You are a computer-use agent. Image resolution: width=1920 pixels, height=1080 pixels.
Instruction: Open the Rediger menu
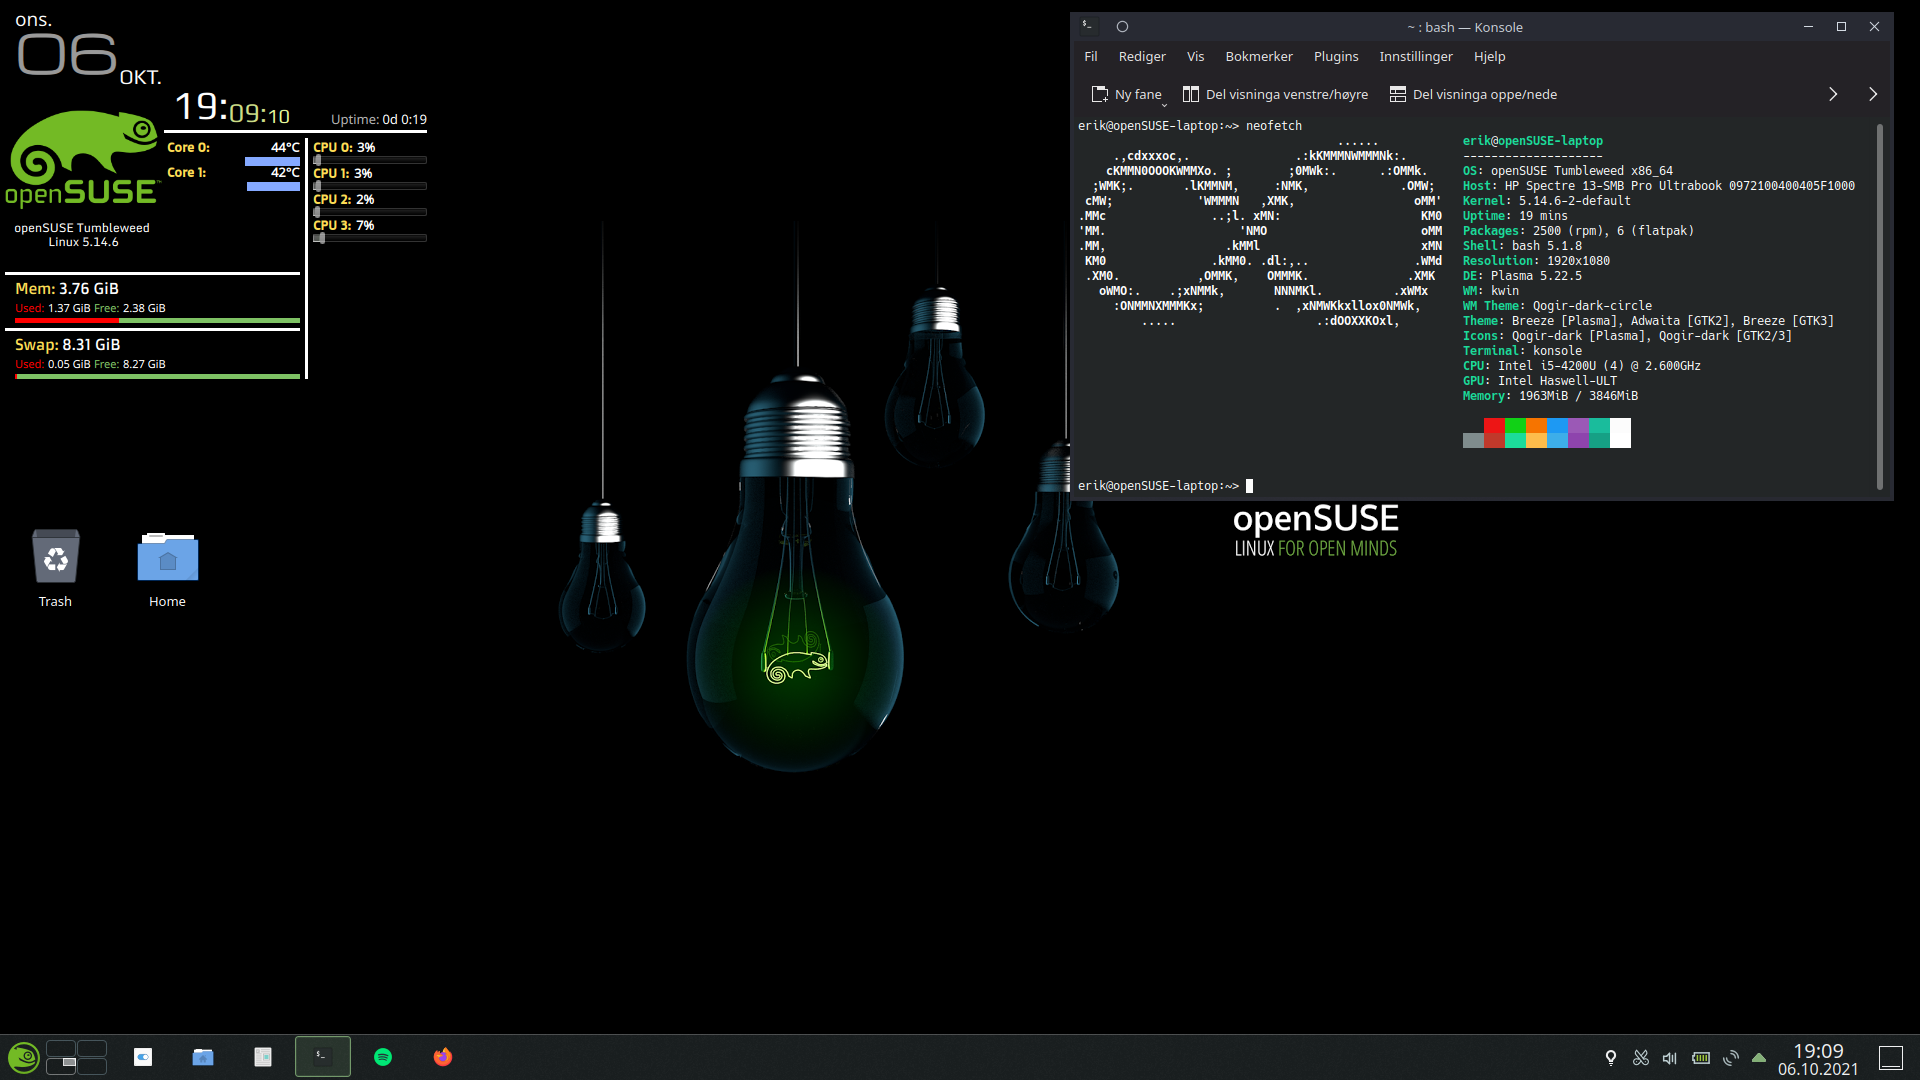pyautogui.click(x=1142, y=57)
